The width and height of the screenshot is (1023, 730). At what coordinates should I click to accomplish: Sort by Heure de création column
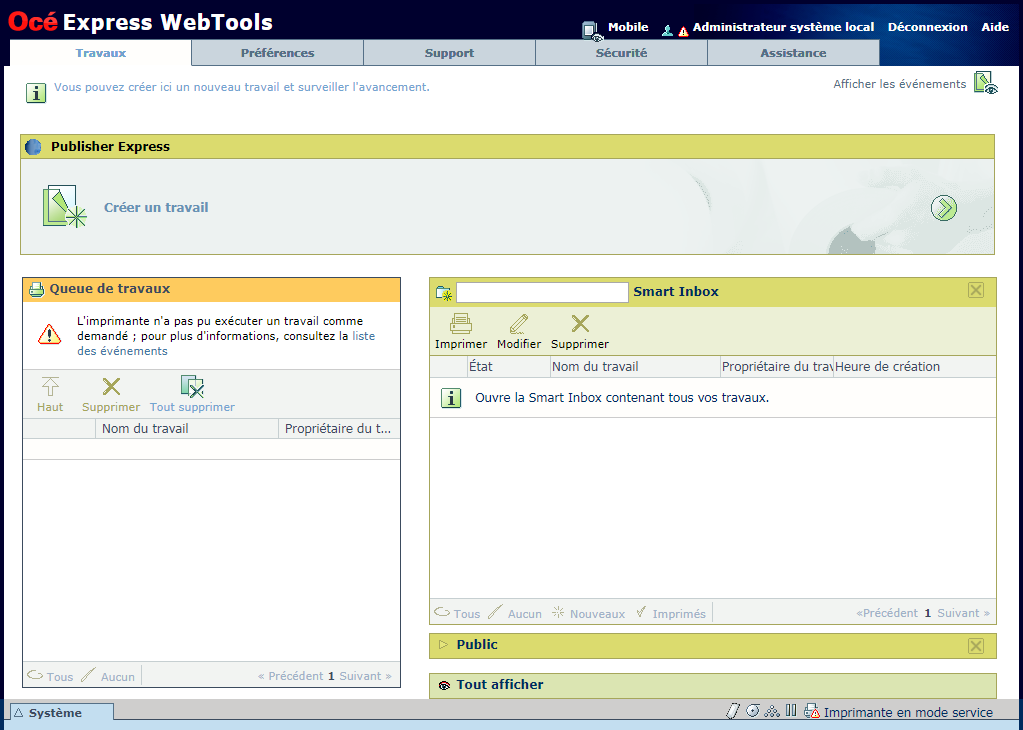coord(915,367)
